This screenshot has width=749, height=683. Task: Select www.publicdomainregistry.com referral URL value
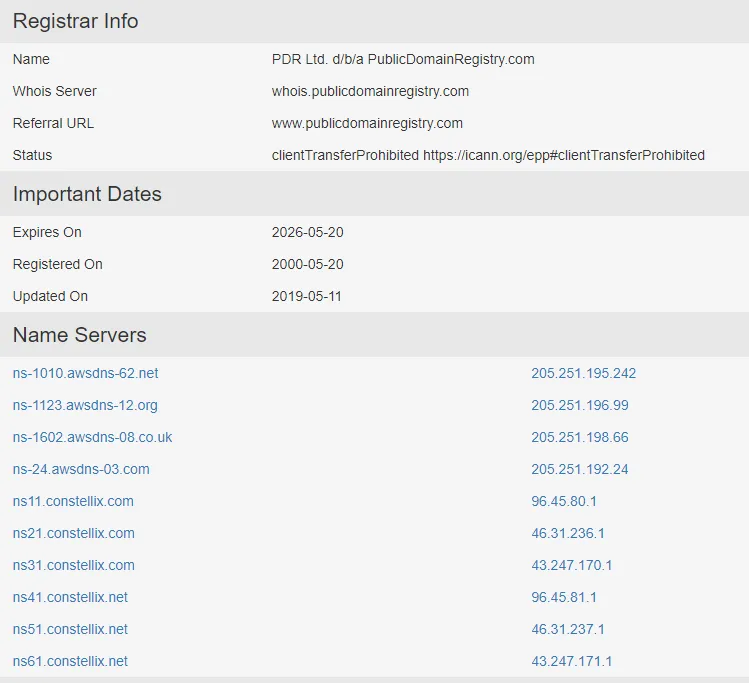(x=367, y=123)
